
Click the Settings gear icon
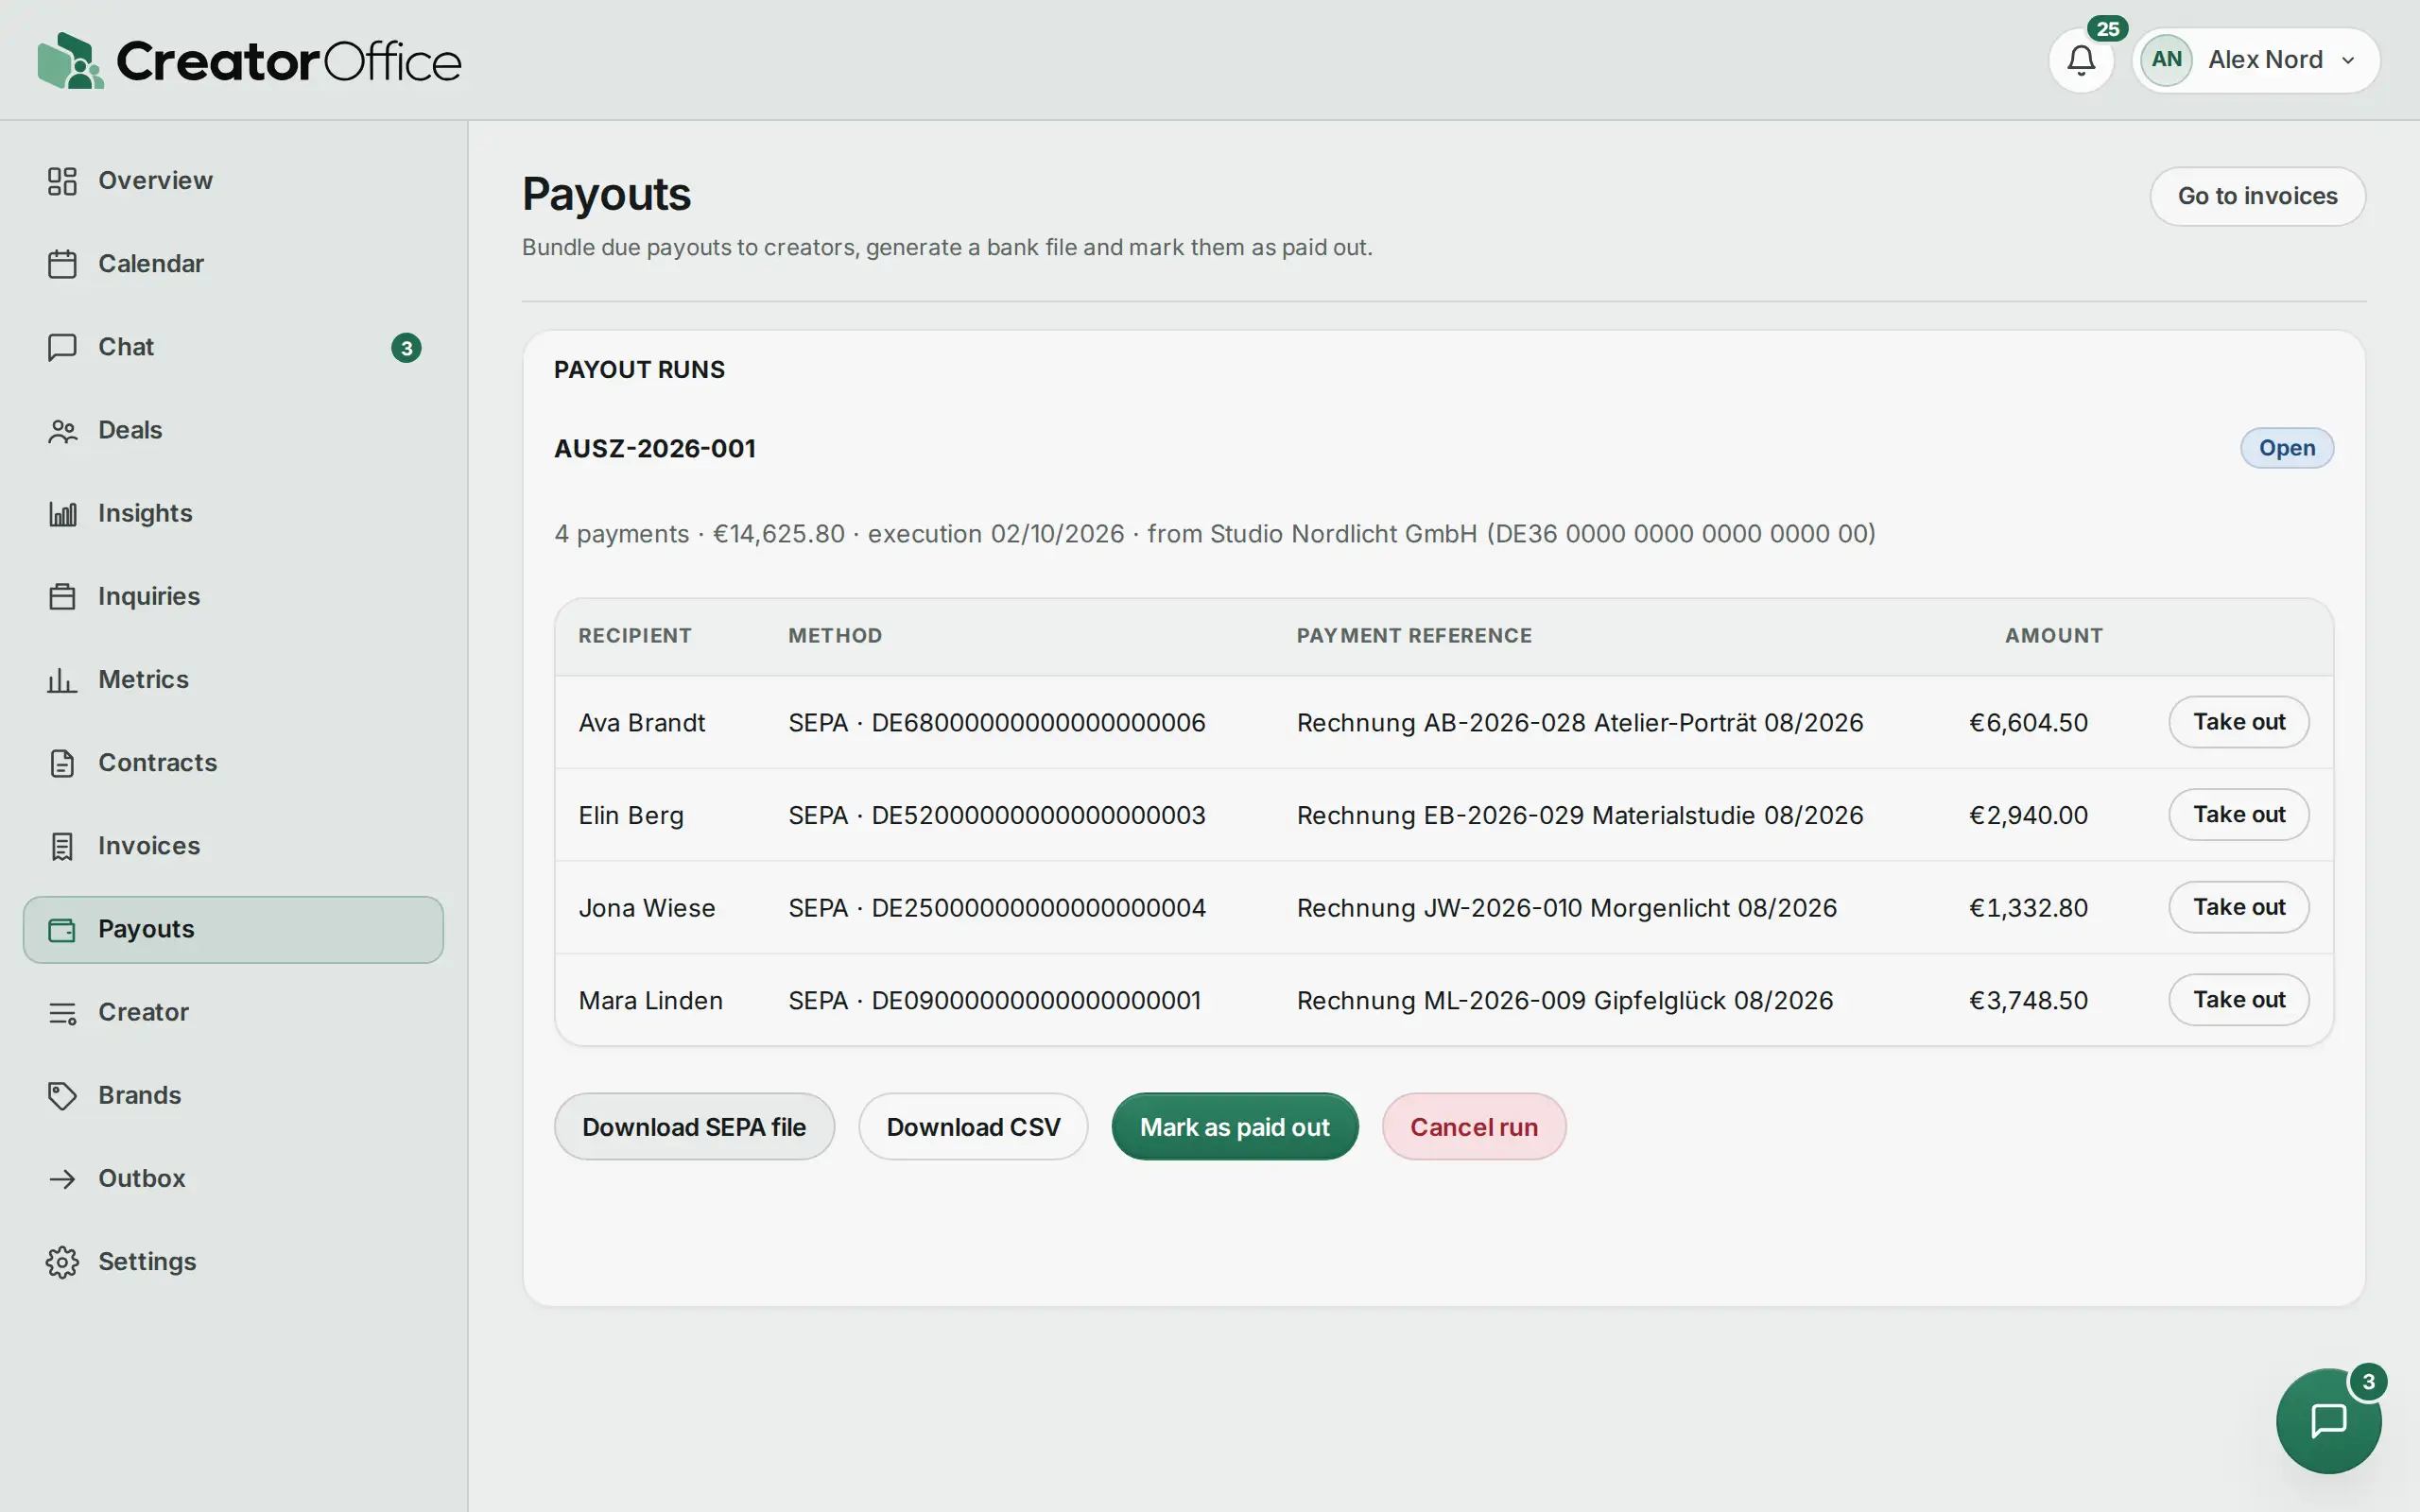tap(62, 1262)
